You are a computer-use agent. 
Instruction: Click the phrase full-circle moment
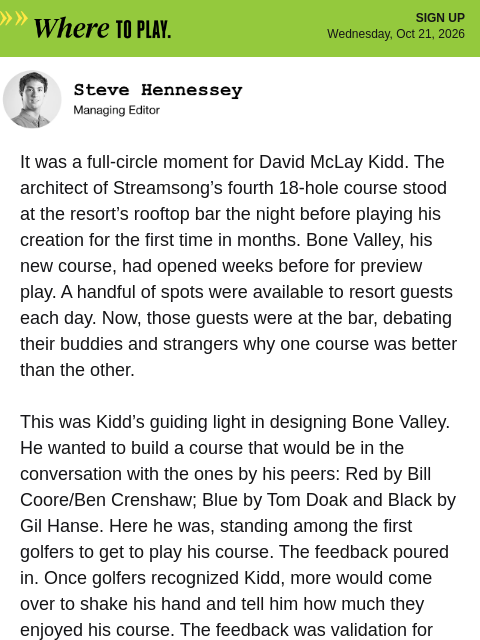(x=157, y=162)
